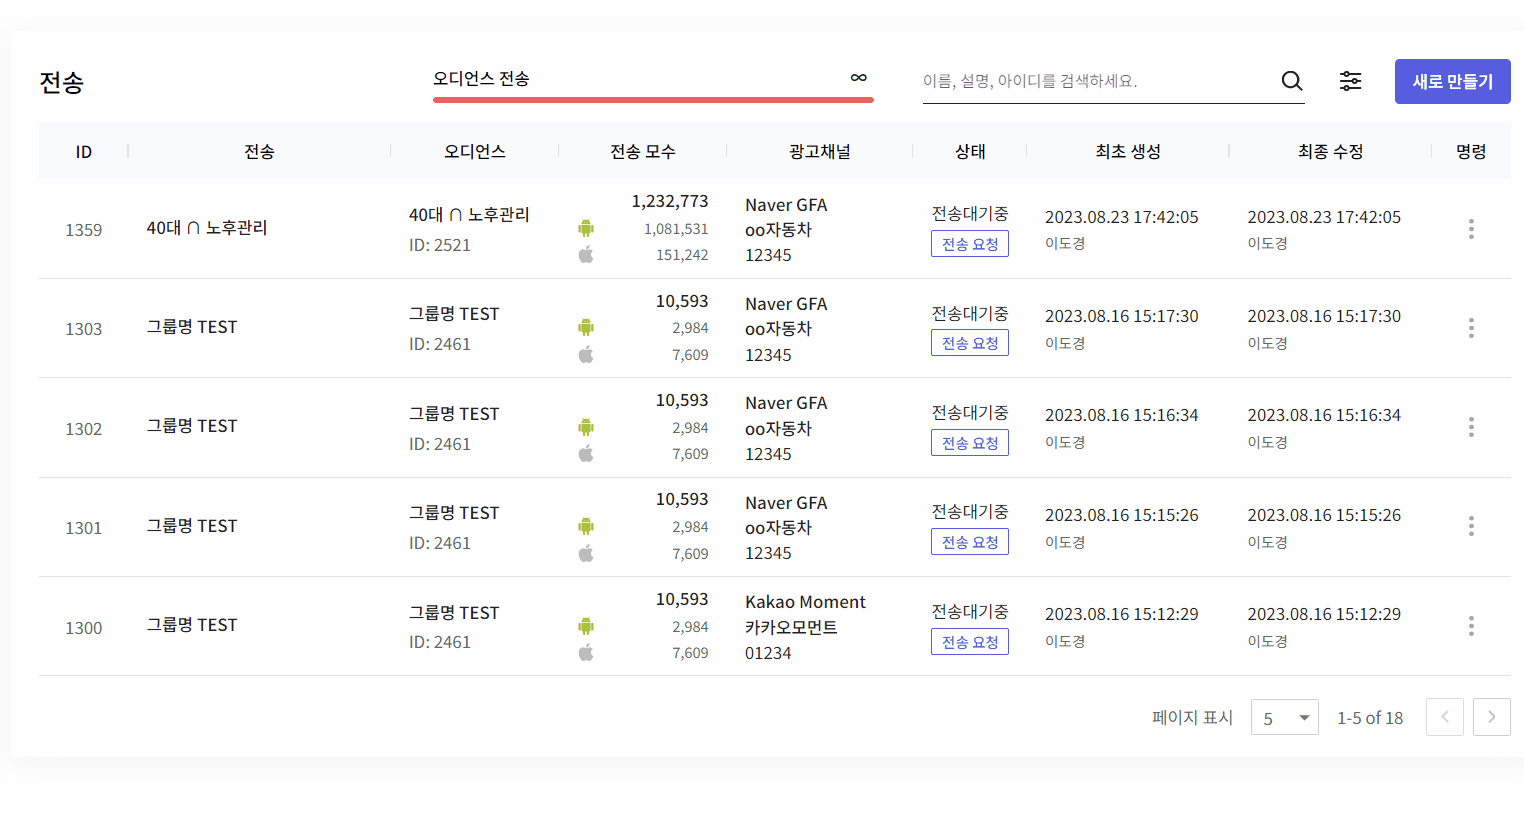Open the 오디언스 전송 selector
Image resolution: width=1524 pixels, height=820 pixels.
(x=640, y=79)
